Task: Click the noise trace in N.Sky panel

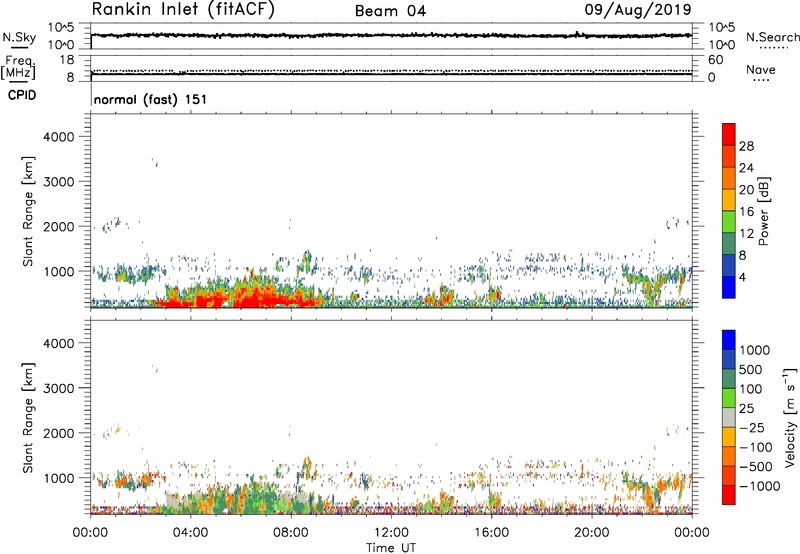Action: tap(391, 36)
